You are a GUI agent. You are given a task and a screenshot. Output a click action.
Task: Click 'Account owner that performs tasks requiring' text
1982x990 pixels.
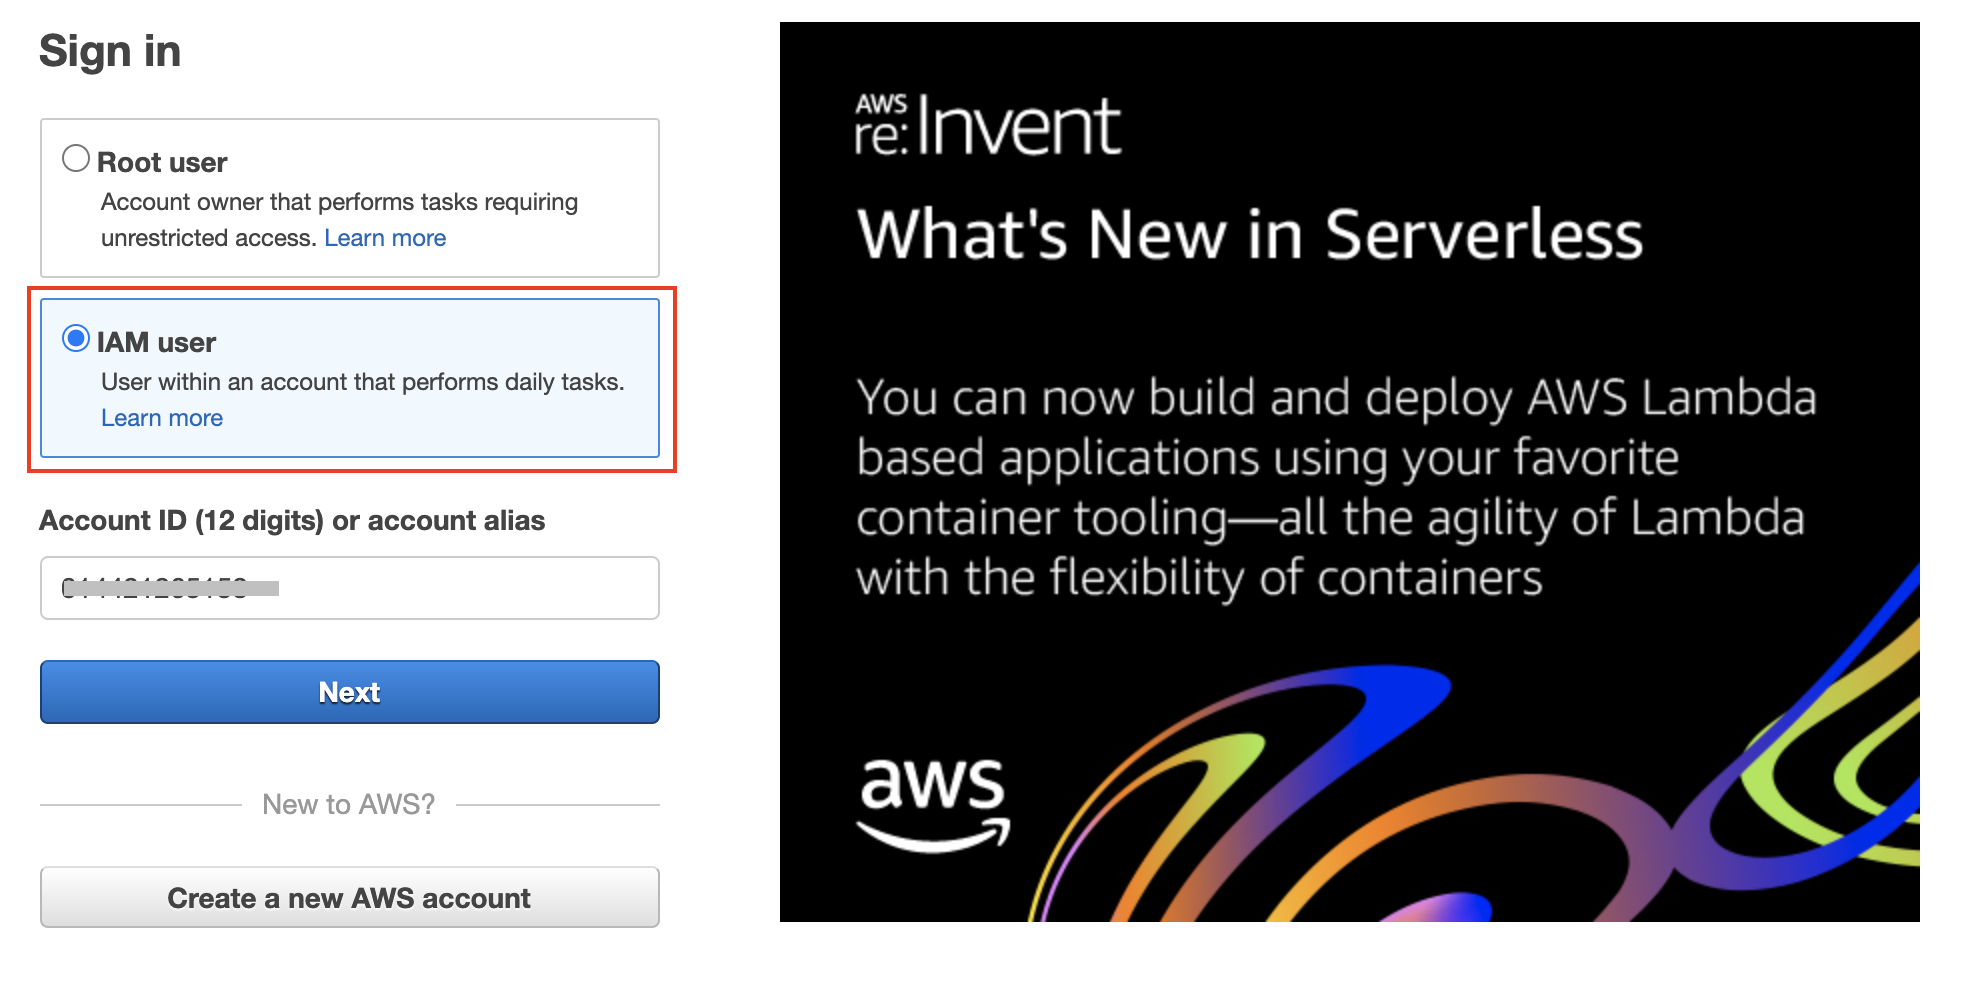click(340, 202)
